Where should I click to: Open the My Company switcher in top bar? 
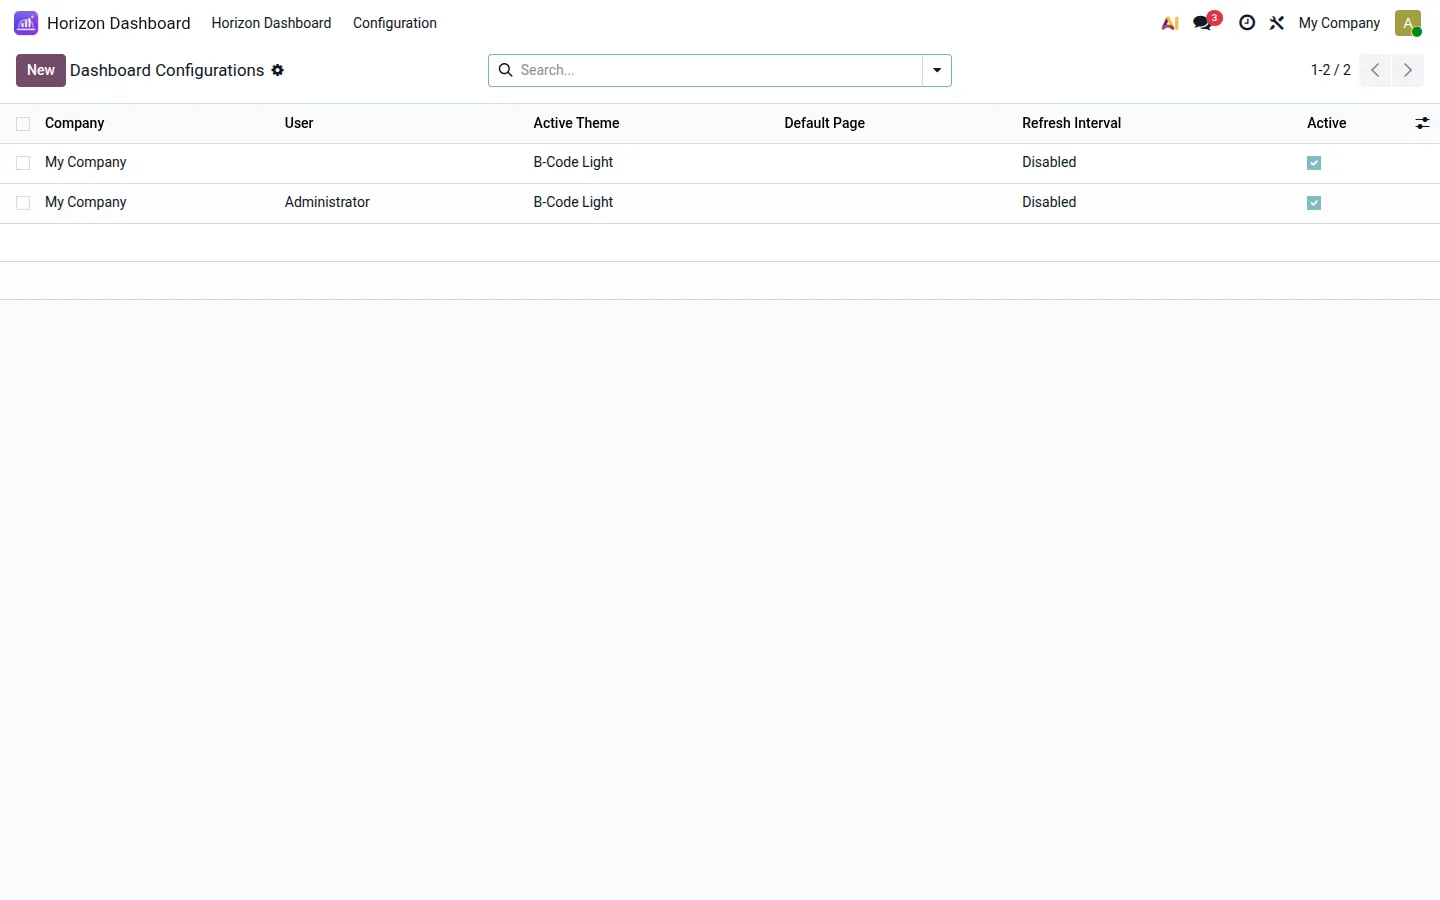pyautogui.click(x=1339, y=23)
